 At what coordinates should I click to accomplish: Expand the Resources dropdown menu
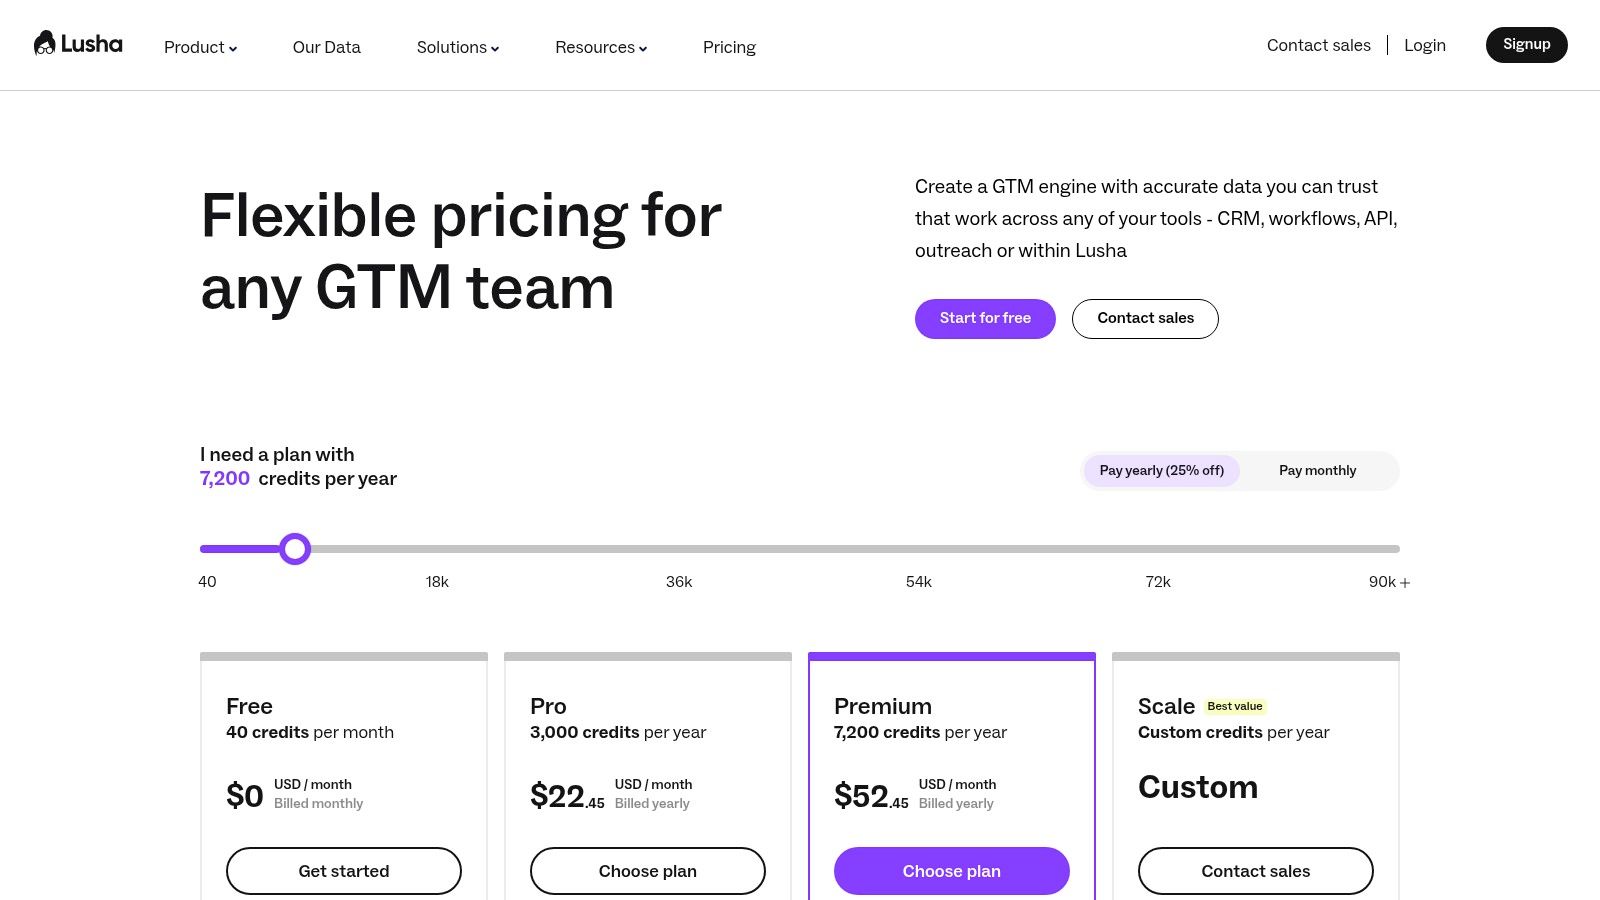601,47
